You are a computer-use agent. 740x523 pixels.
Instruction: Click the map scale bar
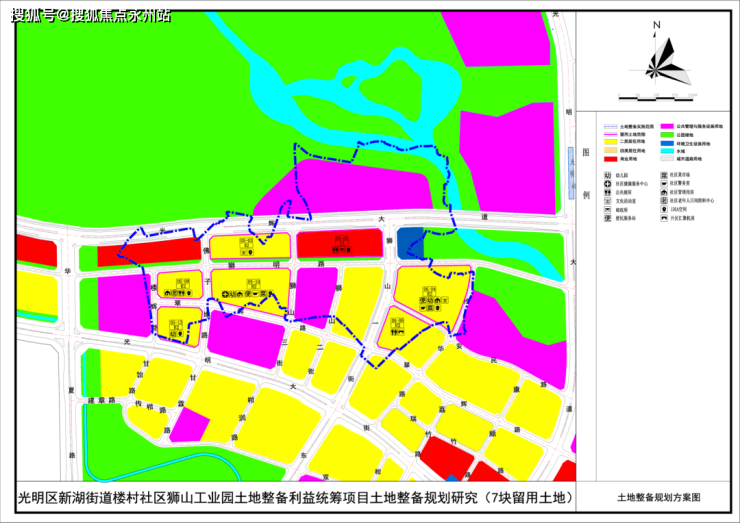656,98
